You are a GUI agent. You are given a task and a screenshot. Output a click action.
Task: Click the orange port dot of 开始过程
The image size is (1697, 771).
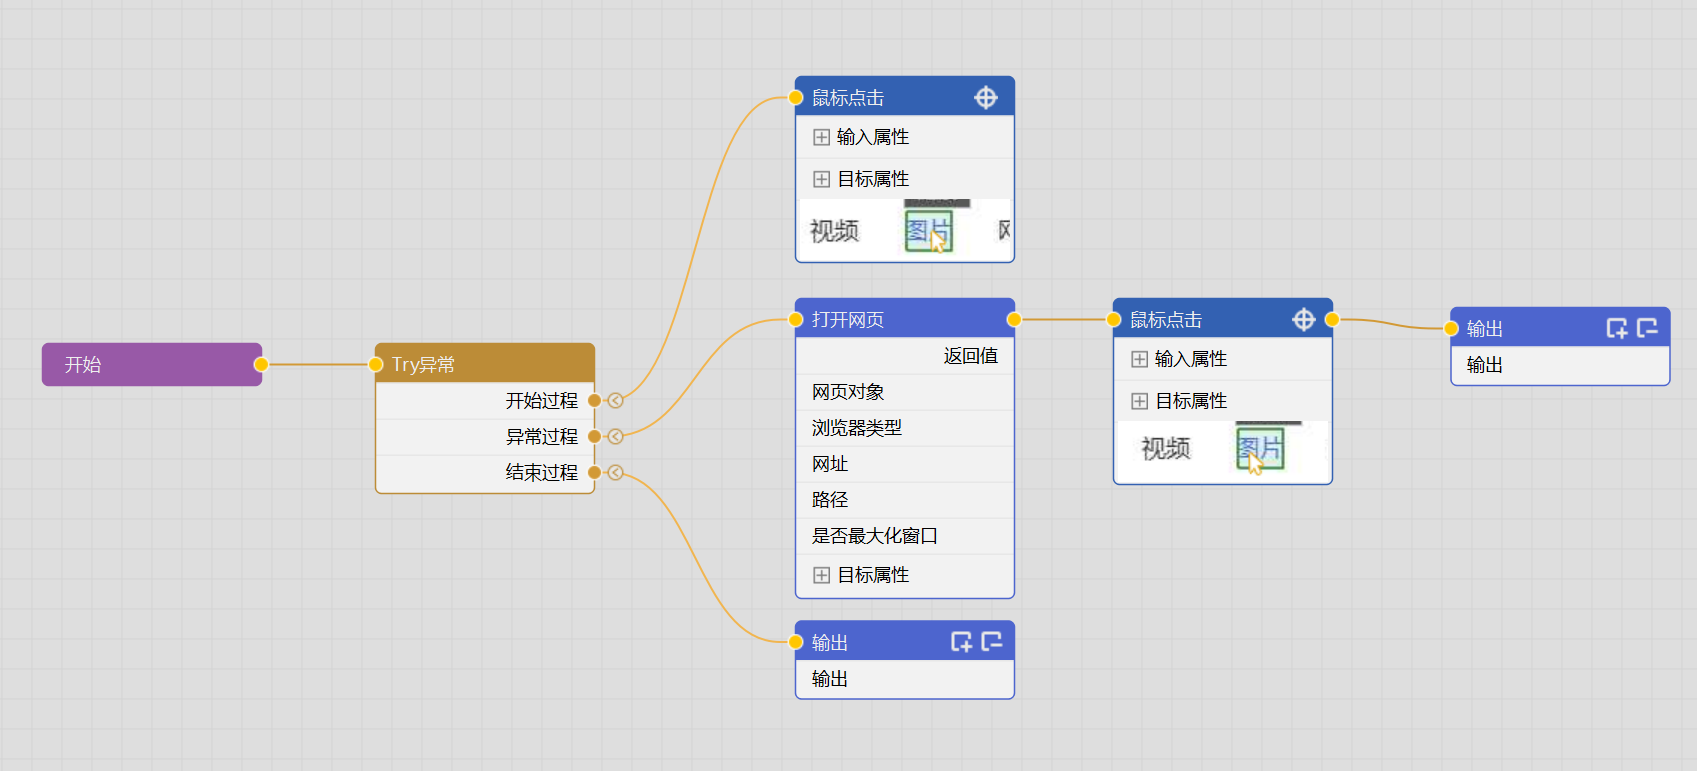(x=595, y=401)
